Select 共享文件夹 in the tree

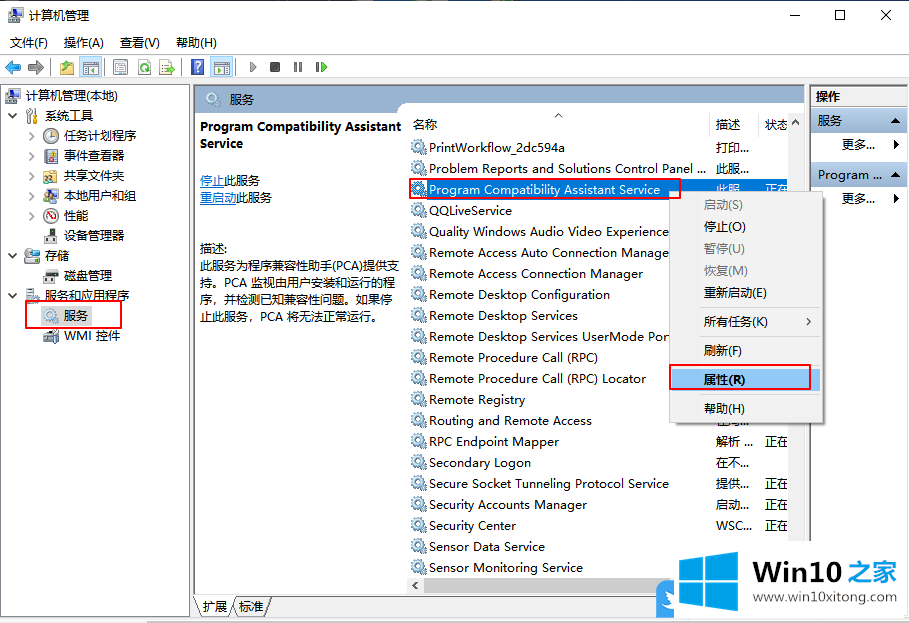pos(94,176)
